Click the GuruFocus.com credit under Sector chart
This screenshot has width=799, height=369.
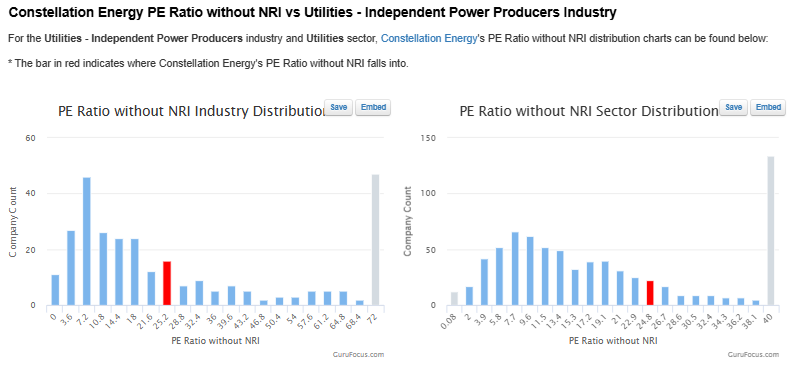click(x=753, y=355)
